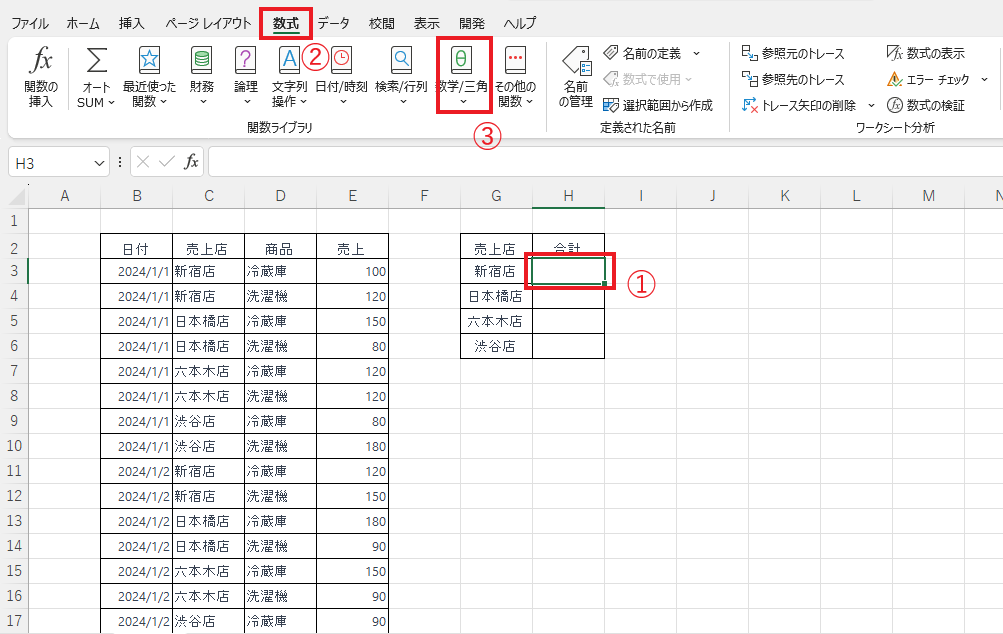This screenshot has height=634, width=1003.
Task: Select empty total cell H6 for 渋谷店
Action: (568, 346)
